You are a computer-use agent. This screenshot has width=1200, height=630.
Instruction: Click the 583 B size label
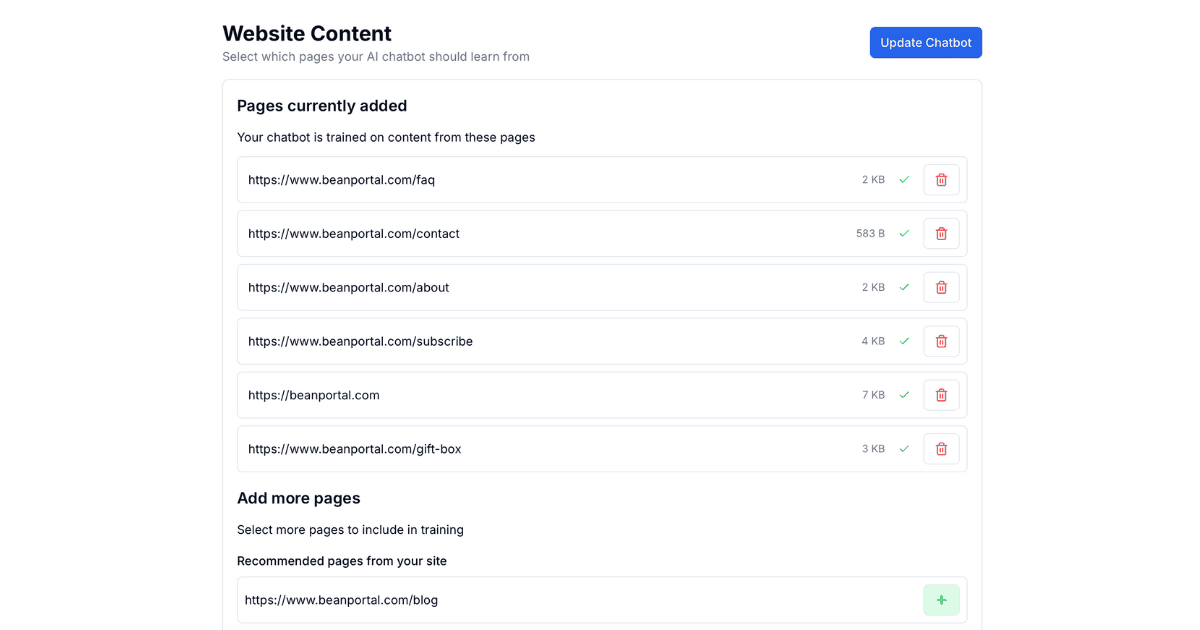click(870, 234)
